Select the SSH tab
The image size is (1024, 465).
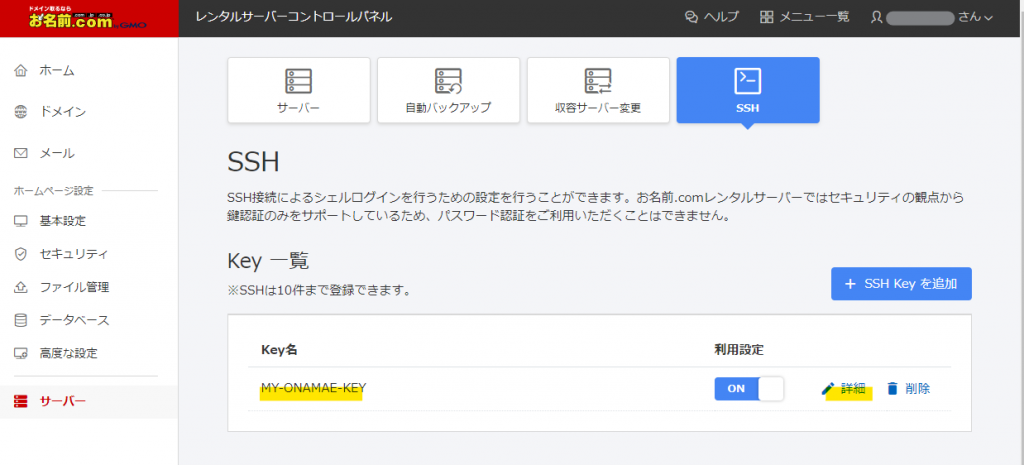pos(747,90)
